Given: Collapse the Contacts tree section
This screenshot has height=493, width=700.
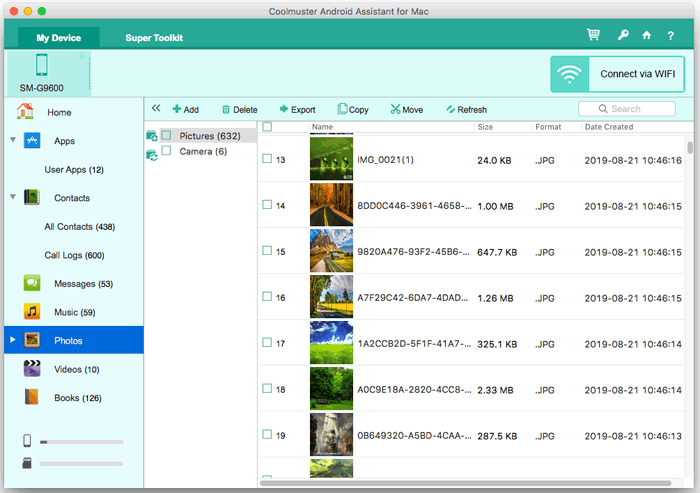Looking at the screenshot, I should [x=12, y=198].
